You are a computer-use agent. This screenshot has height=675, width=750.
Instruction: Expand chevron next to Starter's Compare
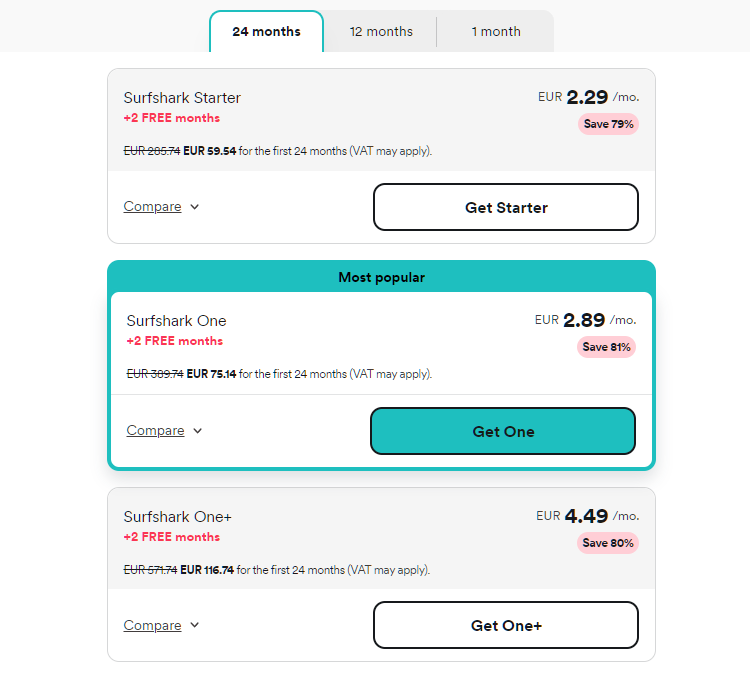click(x=195, y=207)
